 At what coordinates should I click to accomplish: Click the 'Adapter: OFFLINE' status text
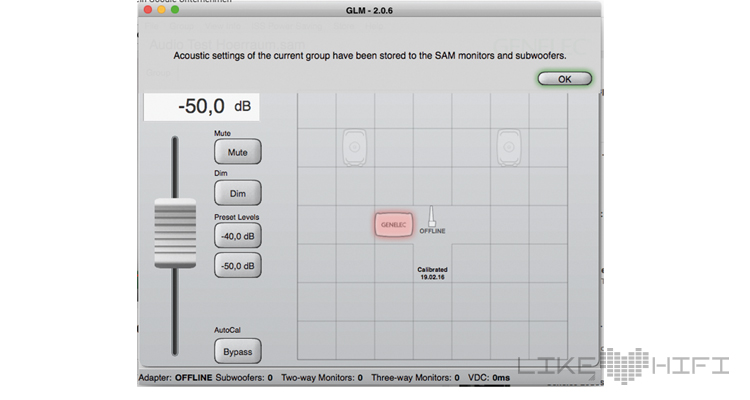pyautogui.click(x=175, y=378)
